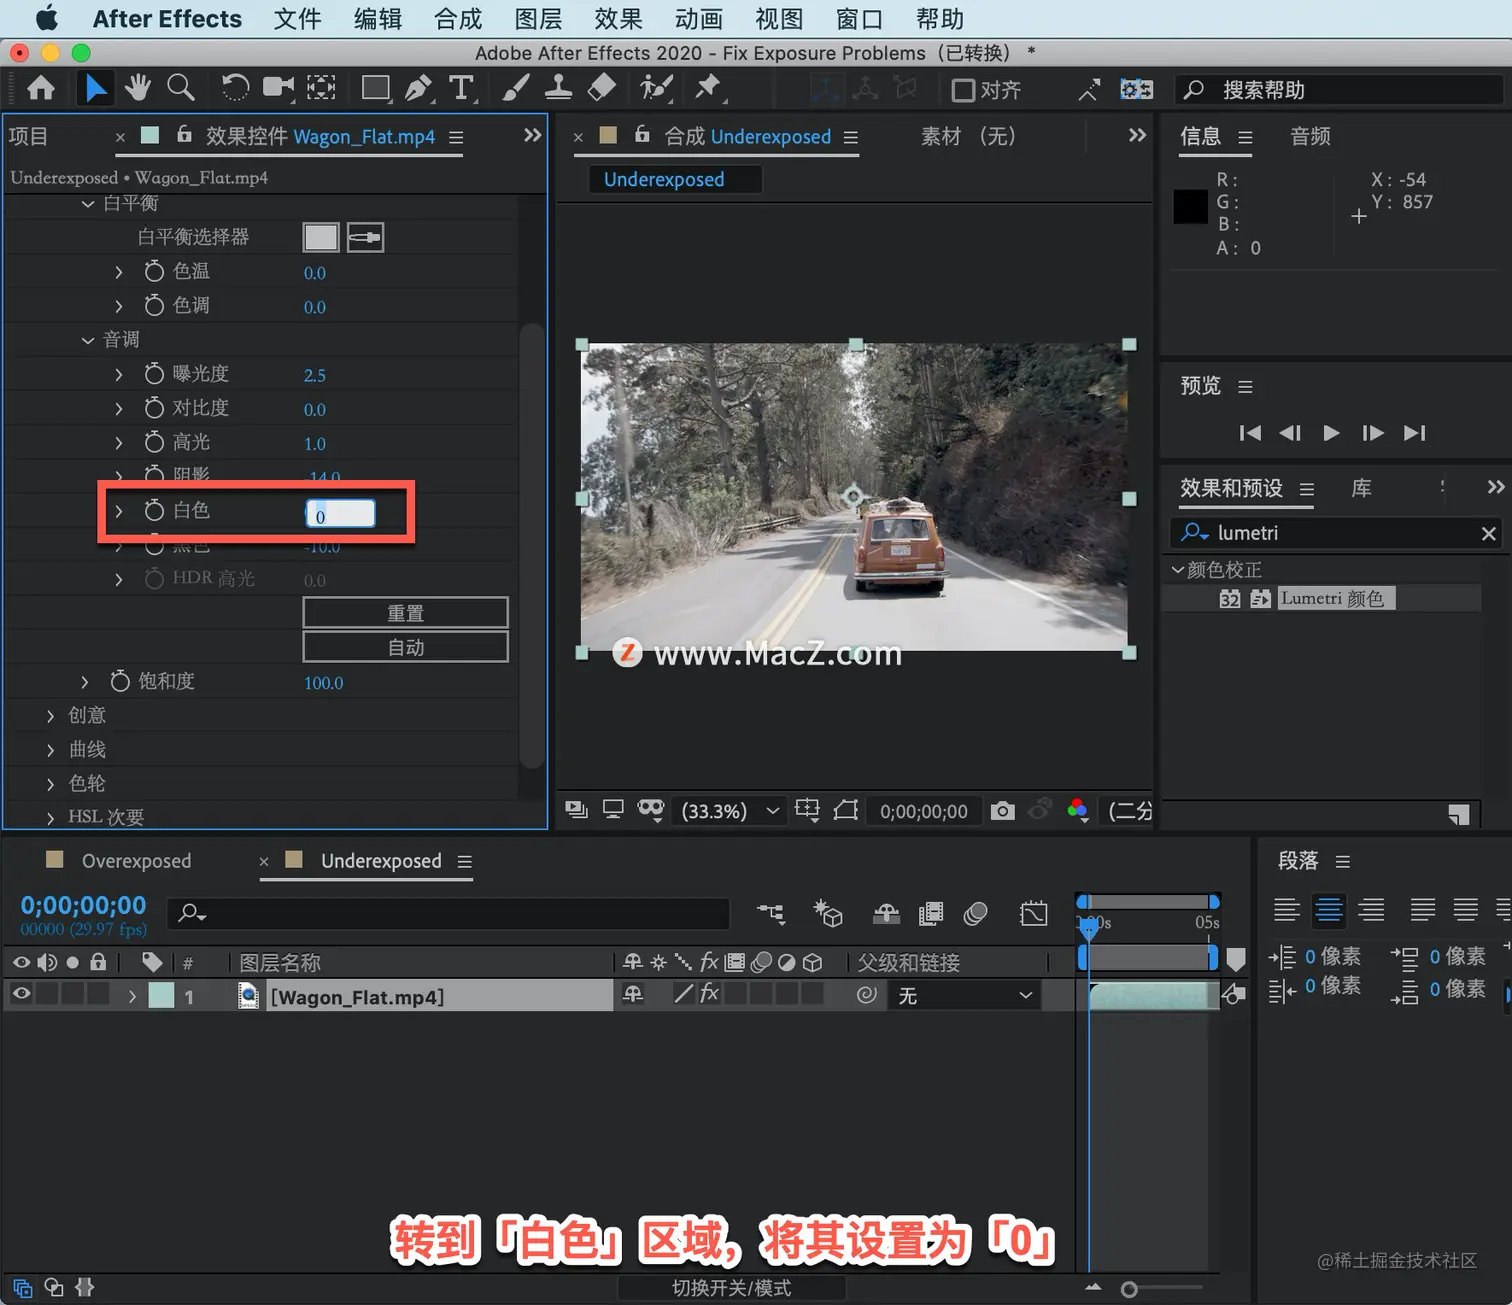Select the Rectangle shape tool

376,89
